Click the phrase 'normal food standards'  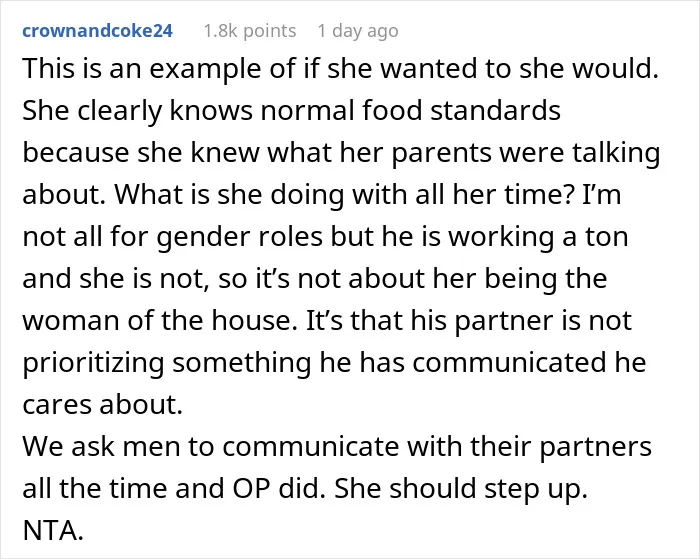click(x=411, y=110)
